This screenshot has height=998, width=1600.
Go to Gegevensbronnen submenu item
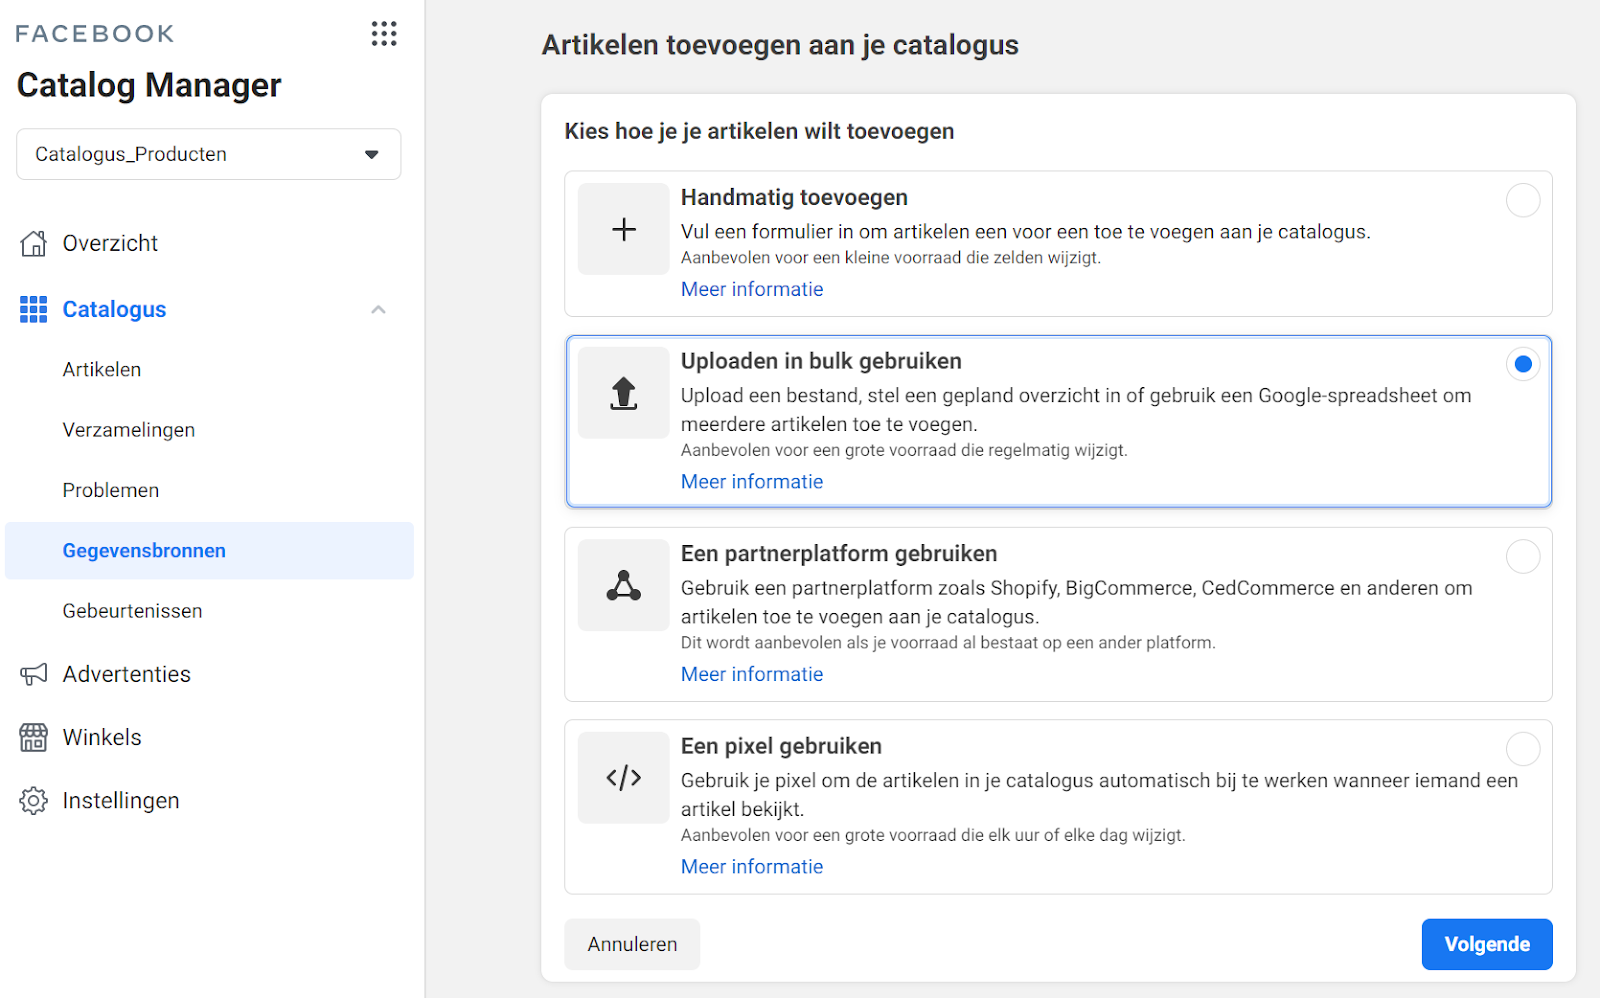209,551
